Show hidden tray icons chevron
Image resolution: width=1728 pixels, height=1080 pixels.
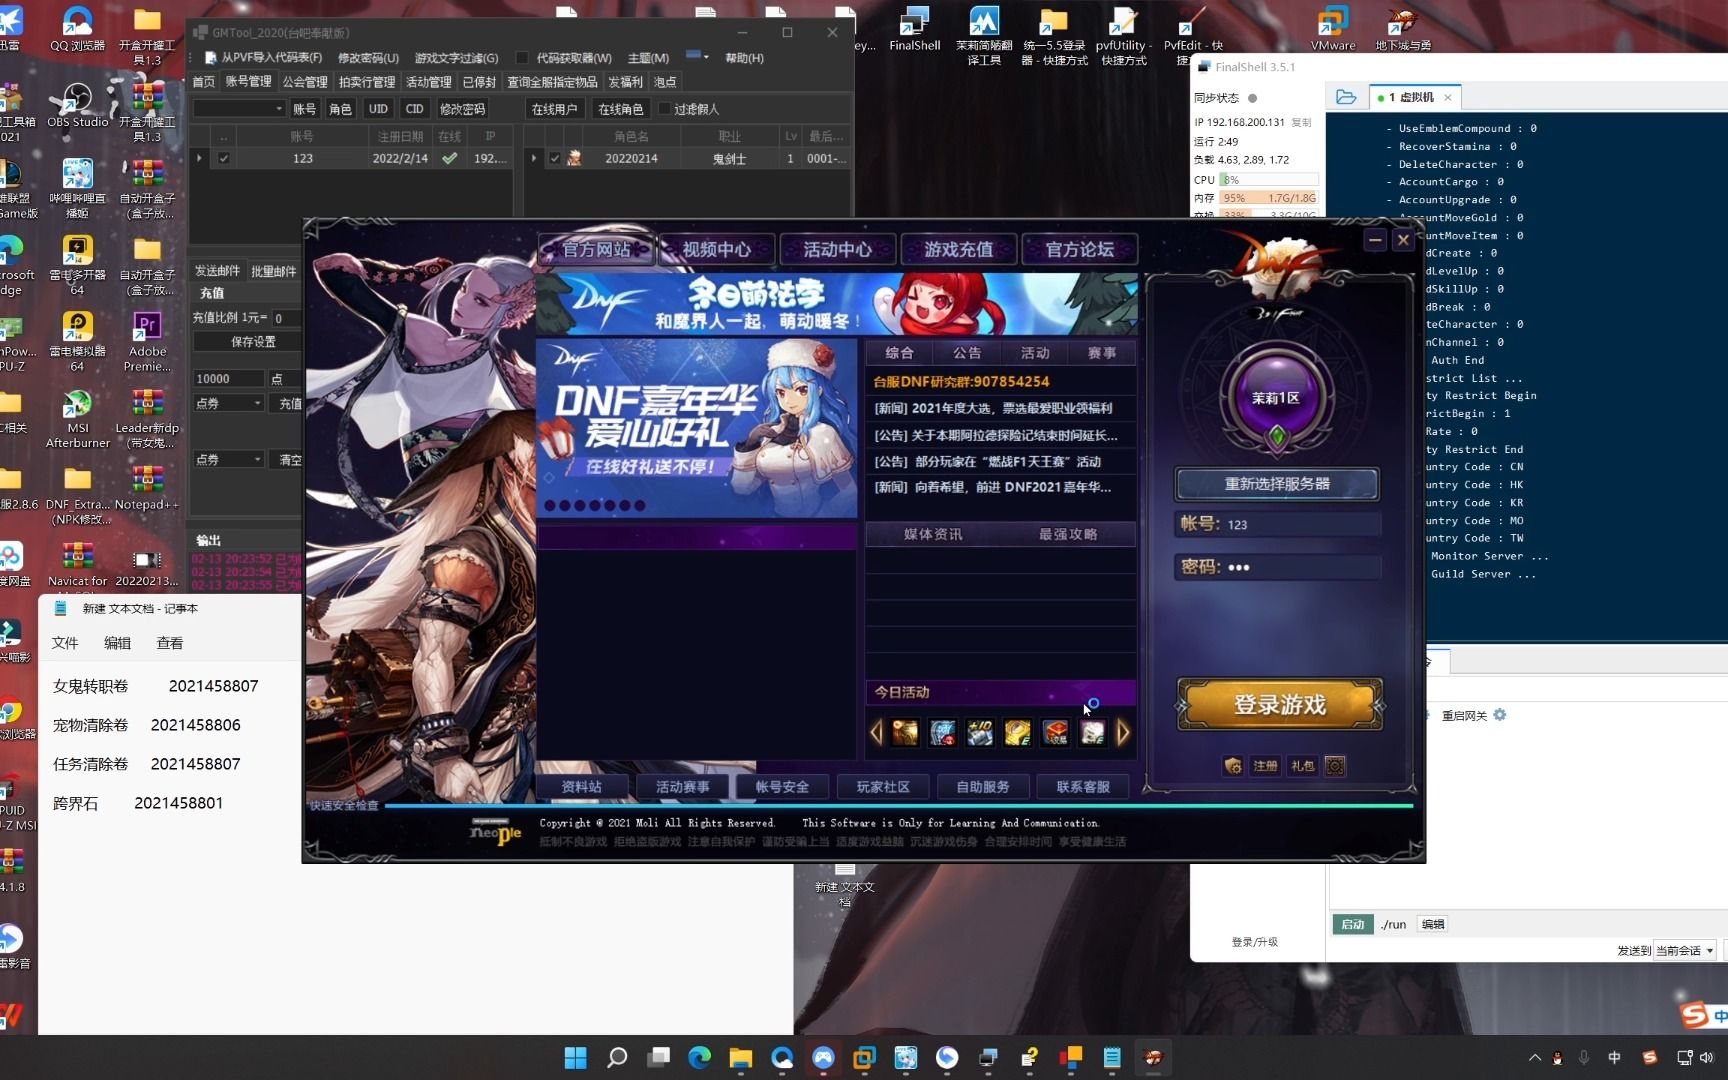click(1535, 1057)
